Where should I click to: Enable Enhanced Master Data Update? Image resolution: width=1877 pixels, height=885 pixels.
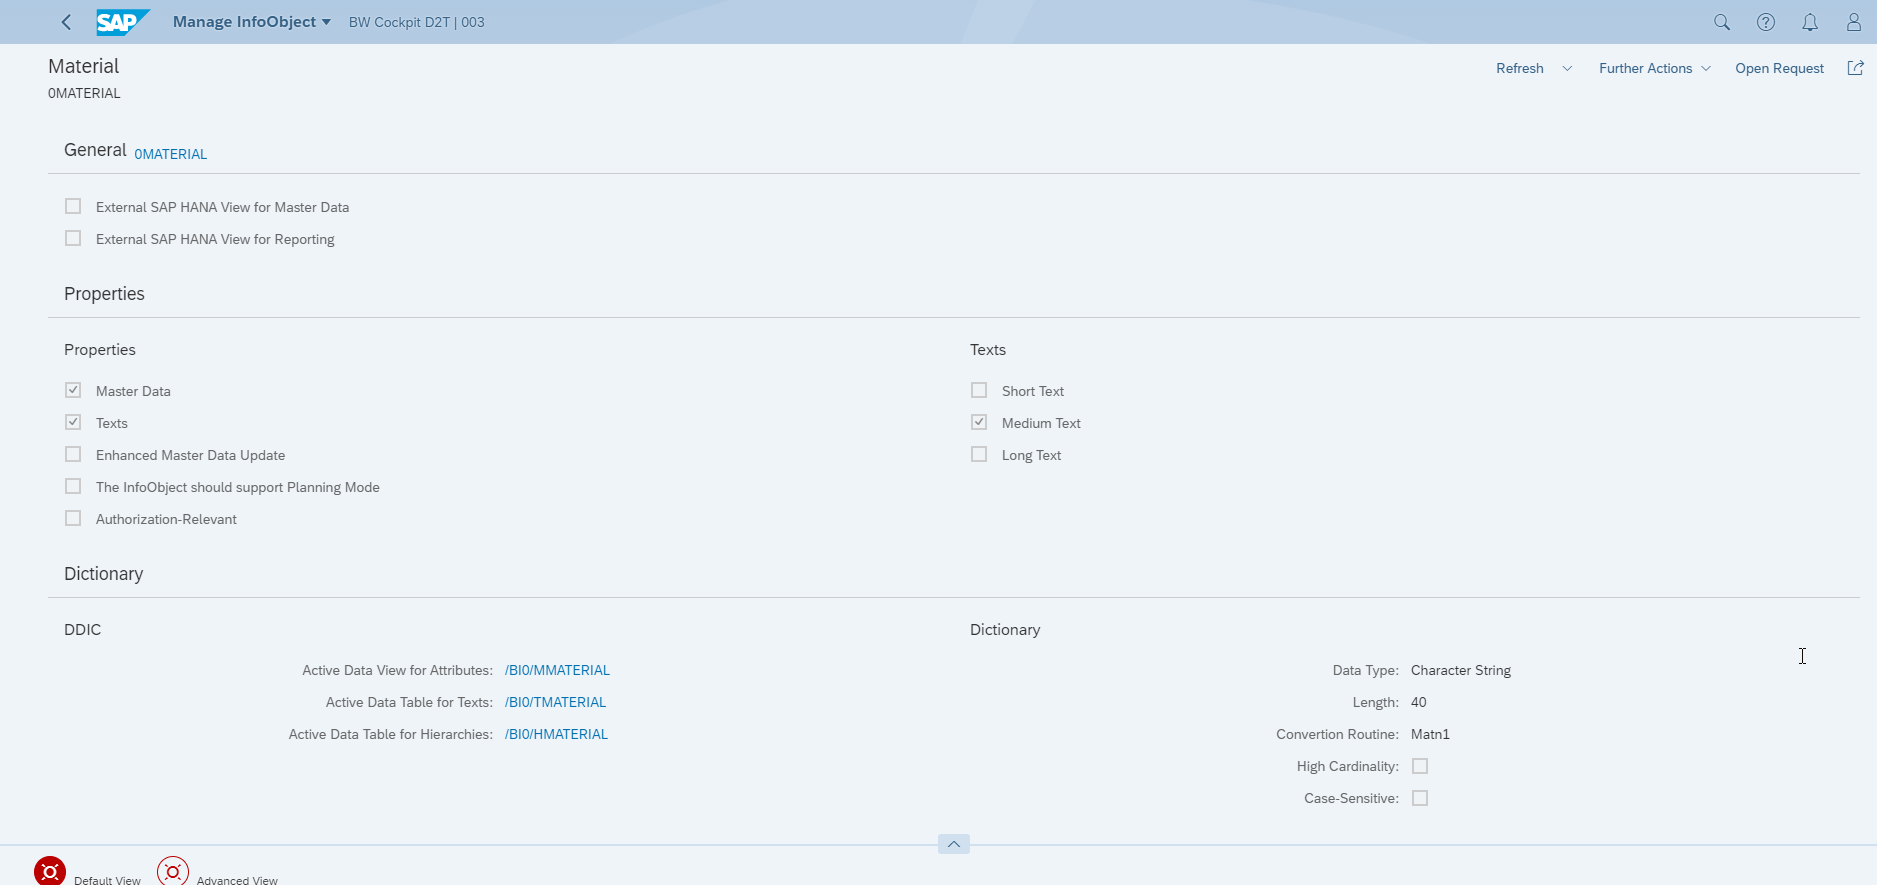(73, 454)
